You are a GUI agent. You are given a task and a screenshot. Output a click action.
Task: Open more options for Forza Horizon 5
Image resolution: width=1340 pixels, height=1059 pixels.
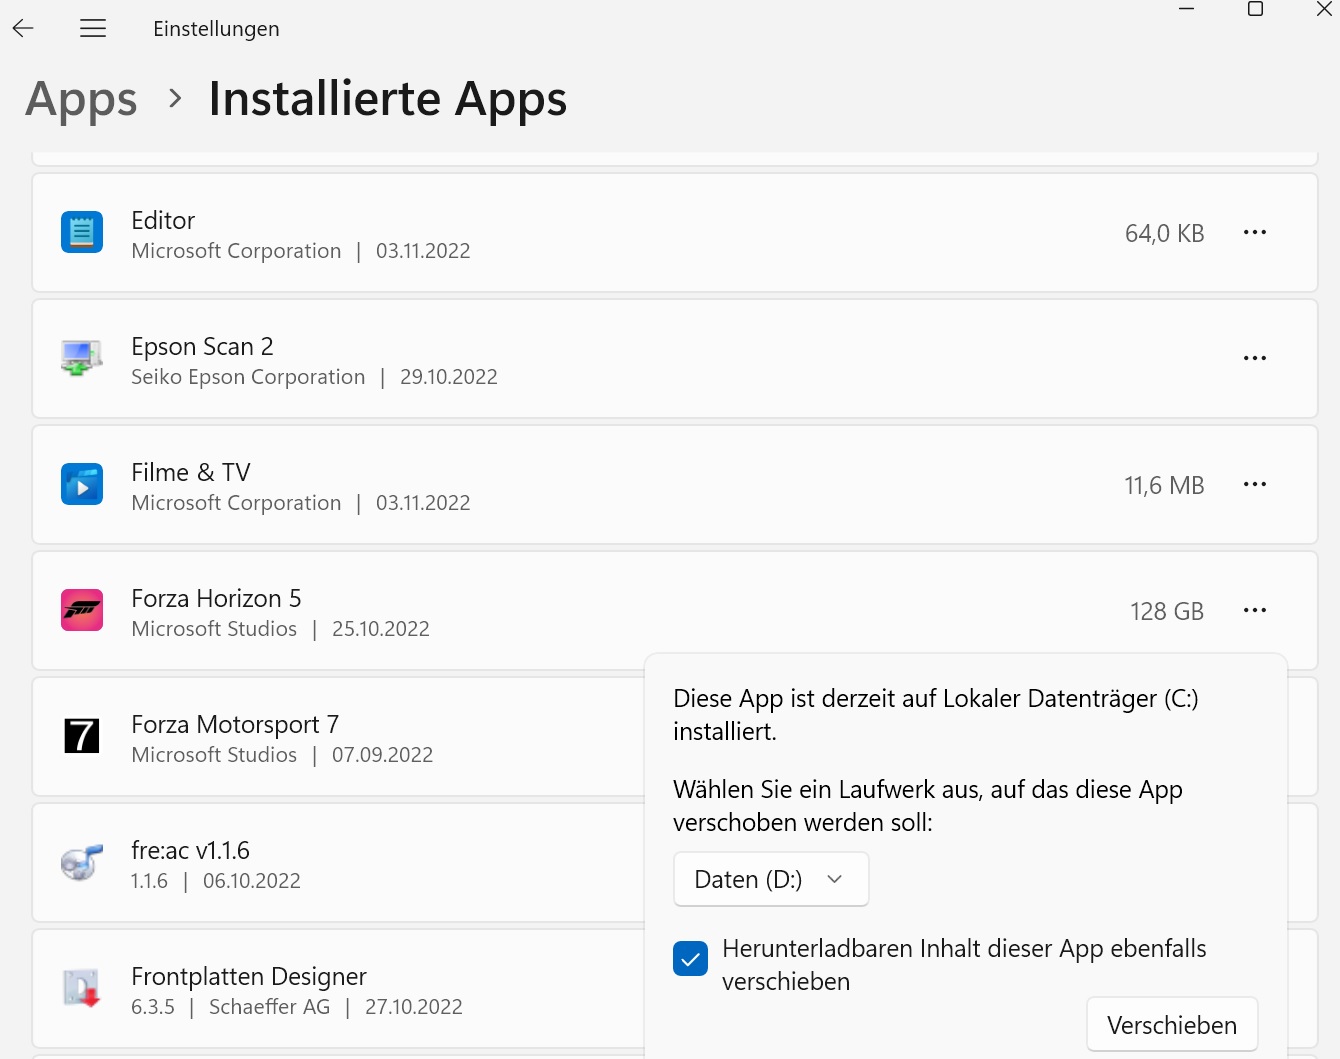pyautogui.click(x=1255, y=610)
